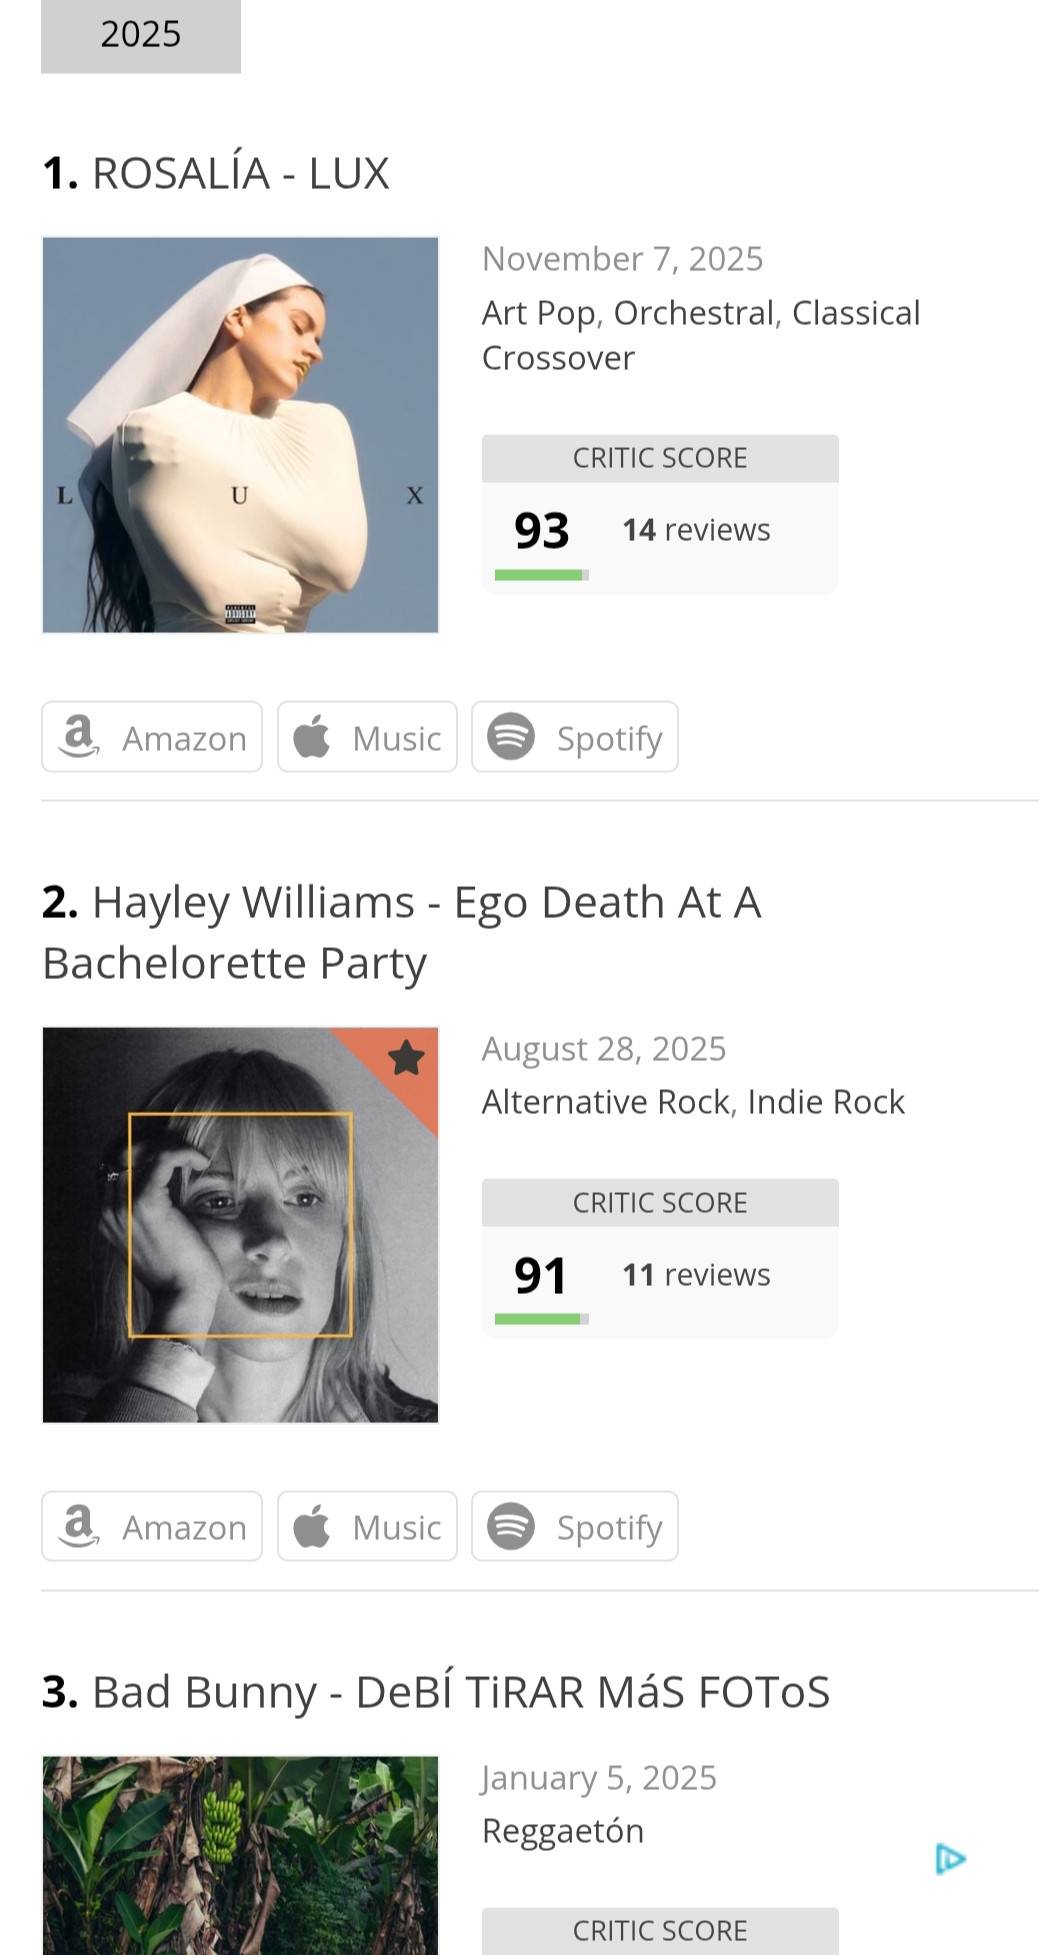1056x1955 pixels.
Task: Open the Art Pop genre link
Action: pos(539,313)
